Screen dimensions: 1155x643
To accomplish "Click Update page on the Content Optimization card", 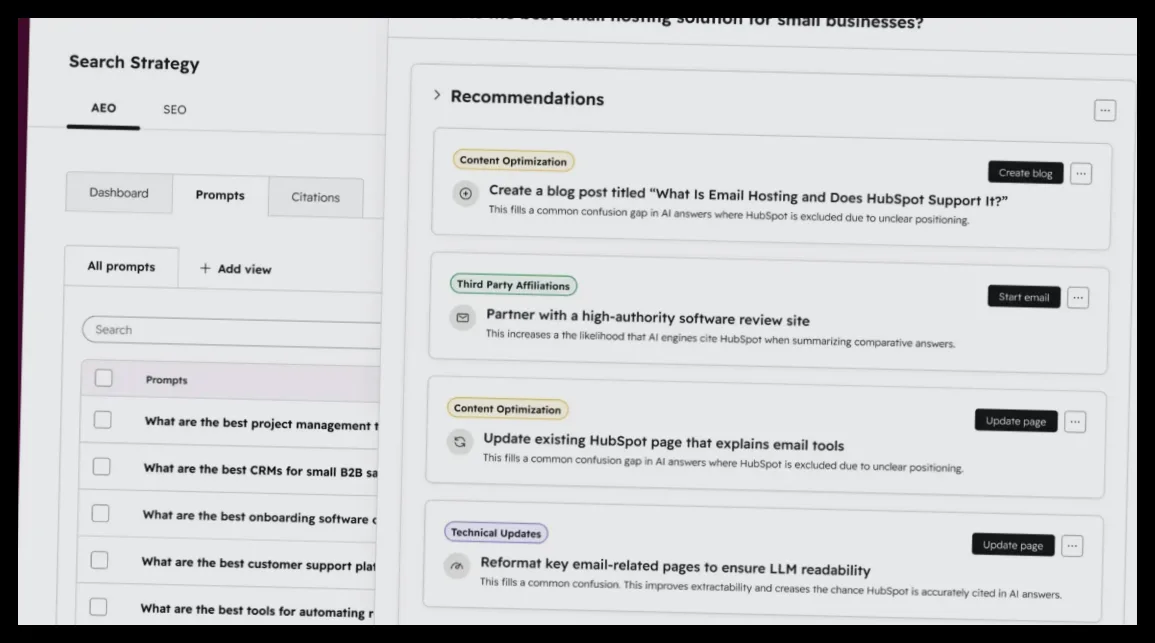I will [1016, 421].
